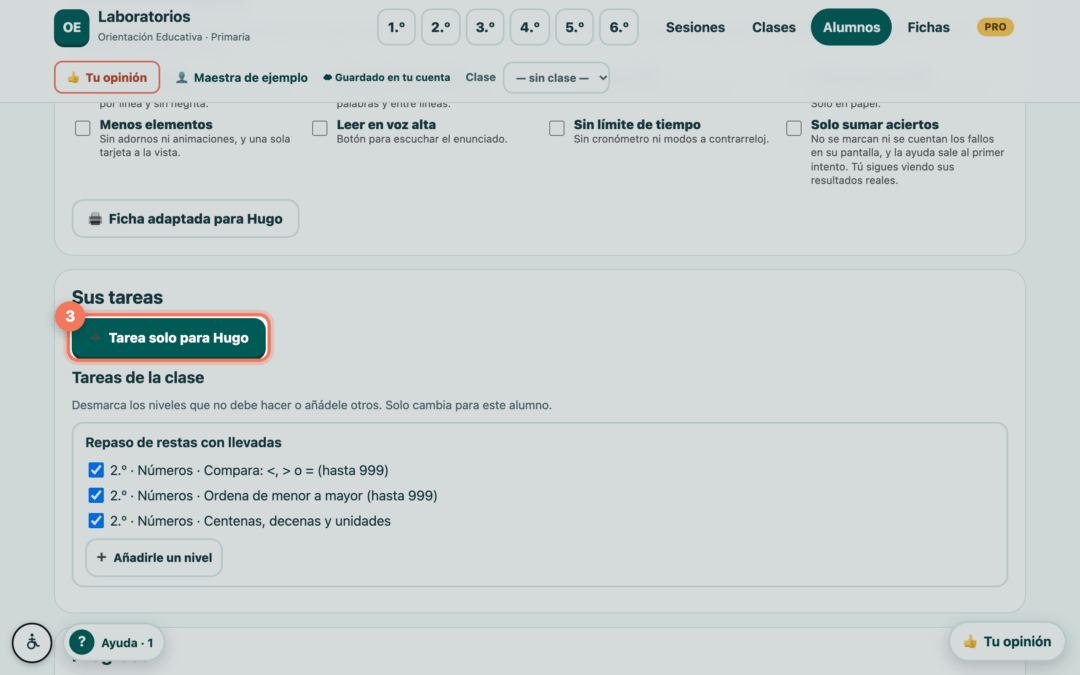Switch to the Sesiones tab

695,28
